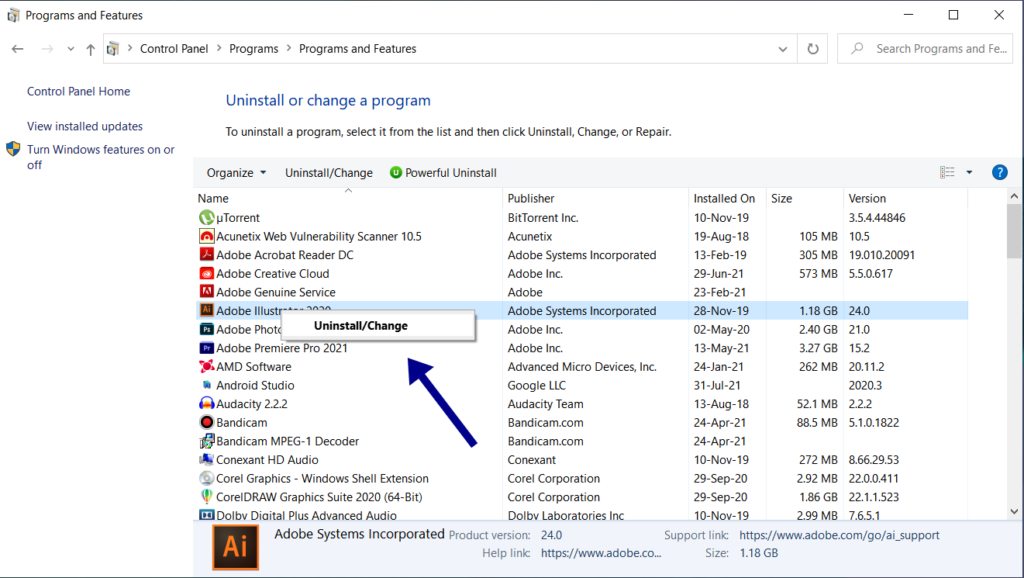The height and width of the screenshot is (578, 1024).
Task: Click Uninstall/Change in the toolbar
Action: coord(328,173)
